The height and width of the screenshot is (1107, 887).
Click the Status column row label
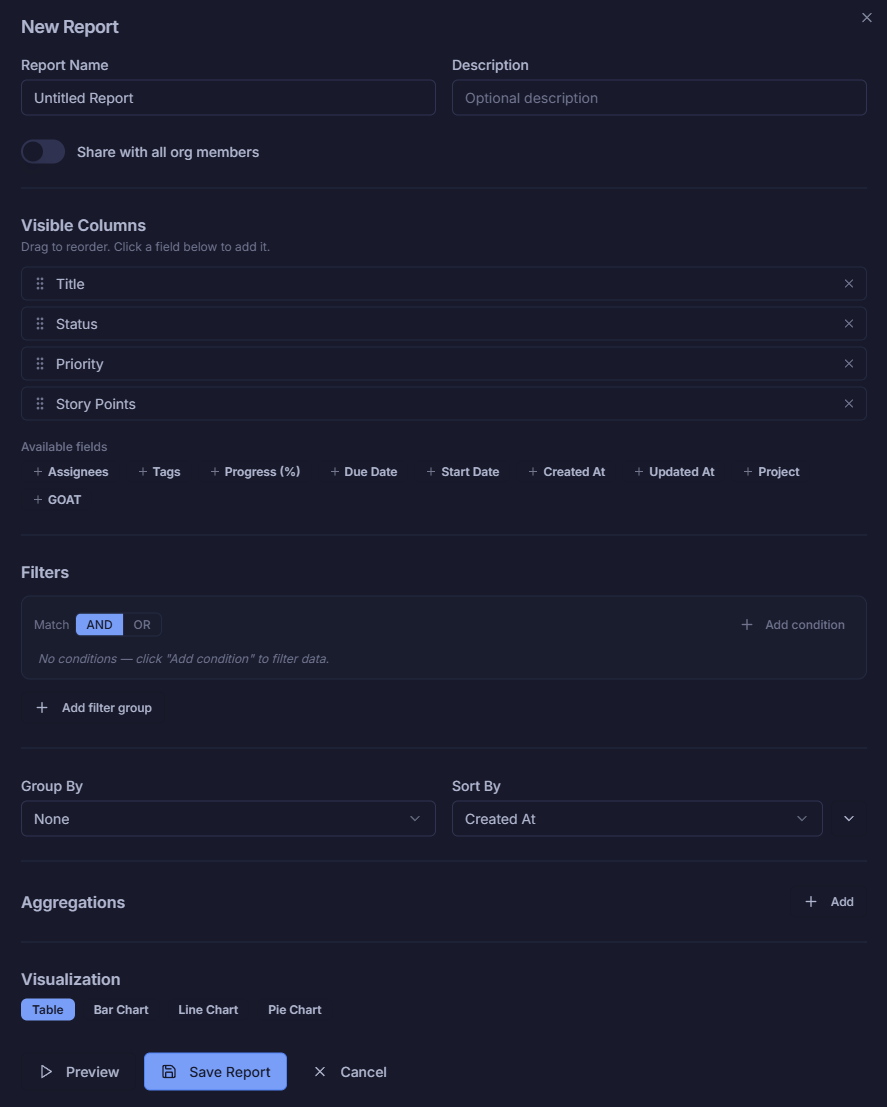[76, 324]
